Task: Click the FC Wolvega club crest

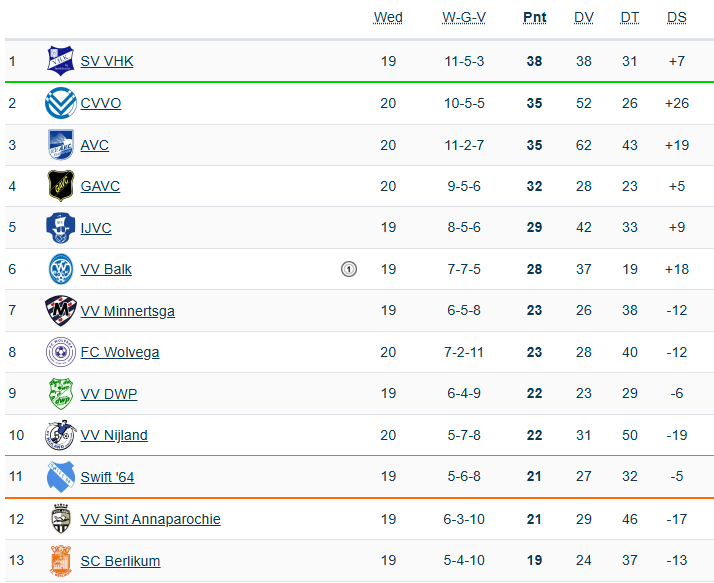Action: click(61, 352)
